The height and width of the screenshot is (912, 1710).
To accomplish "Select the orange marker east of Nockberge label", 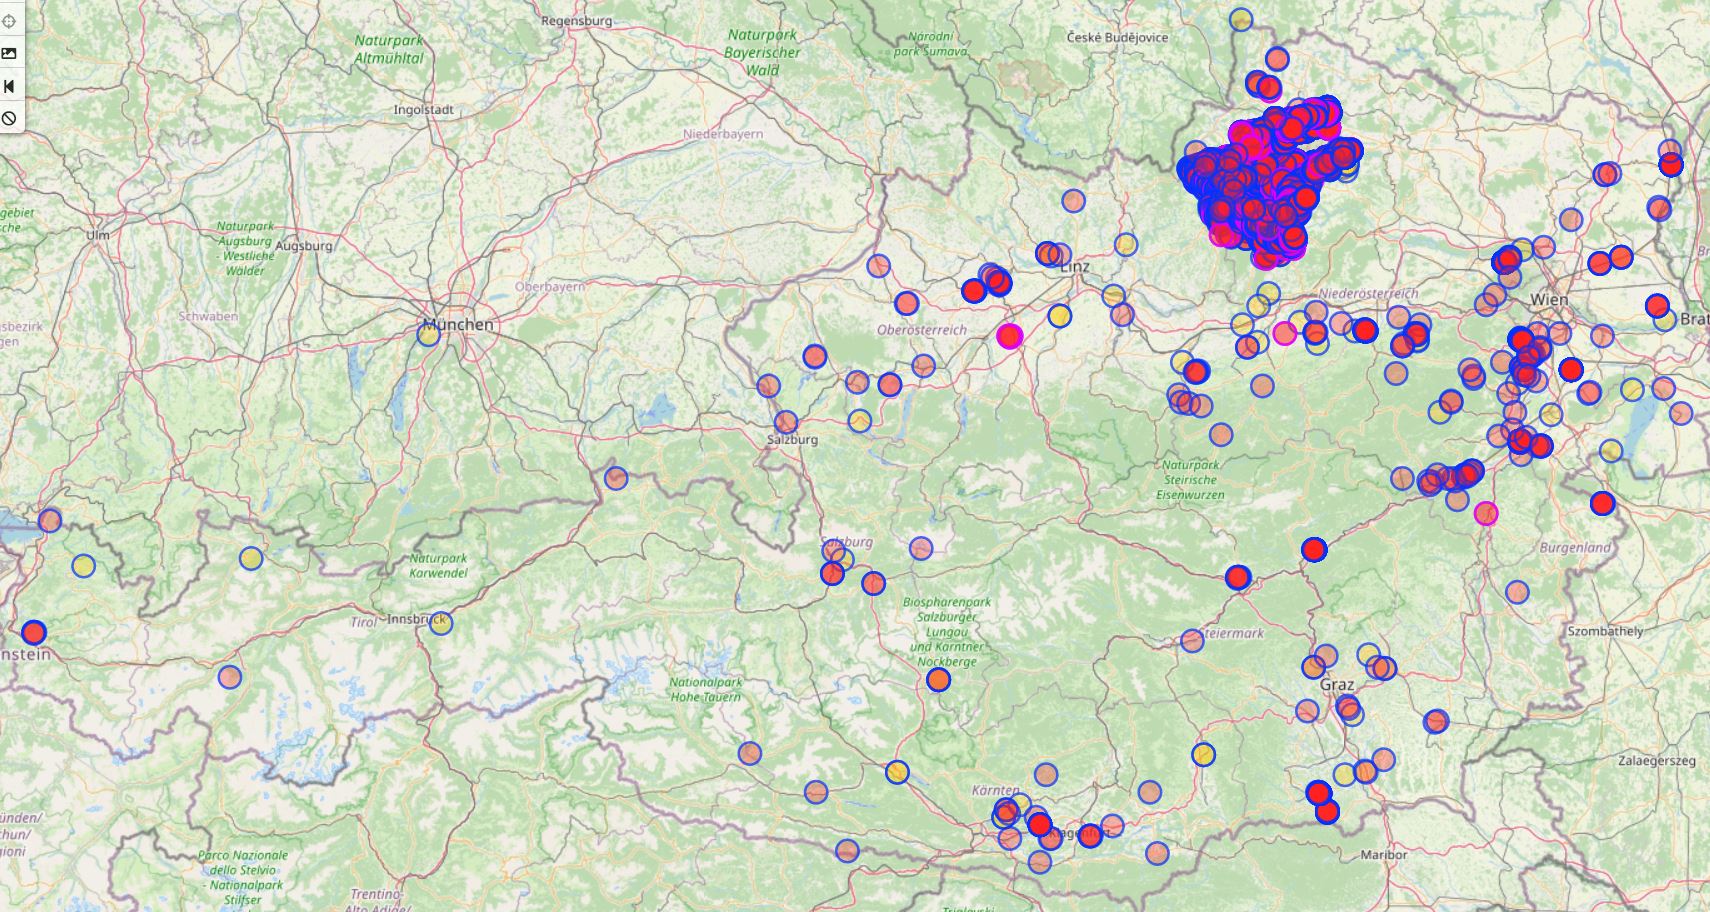I will point(938,680).
